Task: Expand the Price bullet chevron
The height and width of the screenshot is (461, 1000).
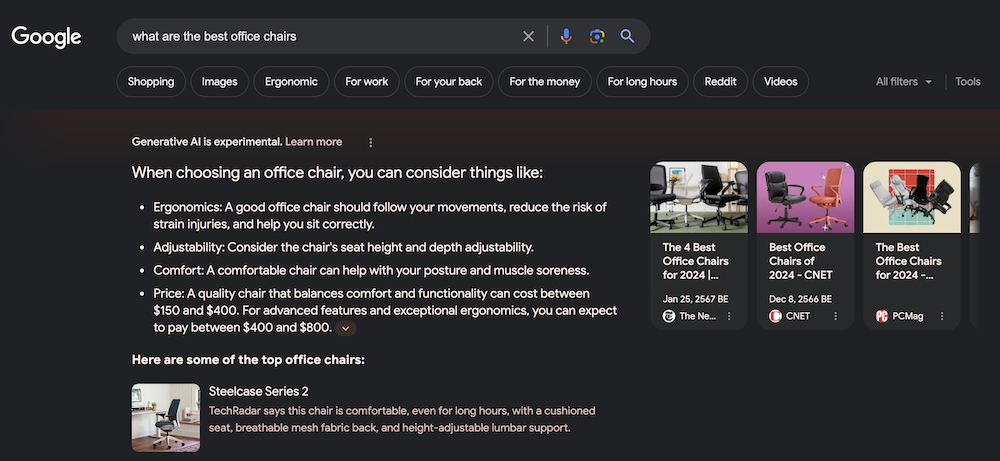Action: pos(346,328)
